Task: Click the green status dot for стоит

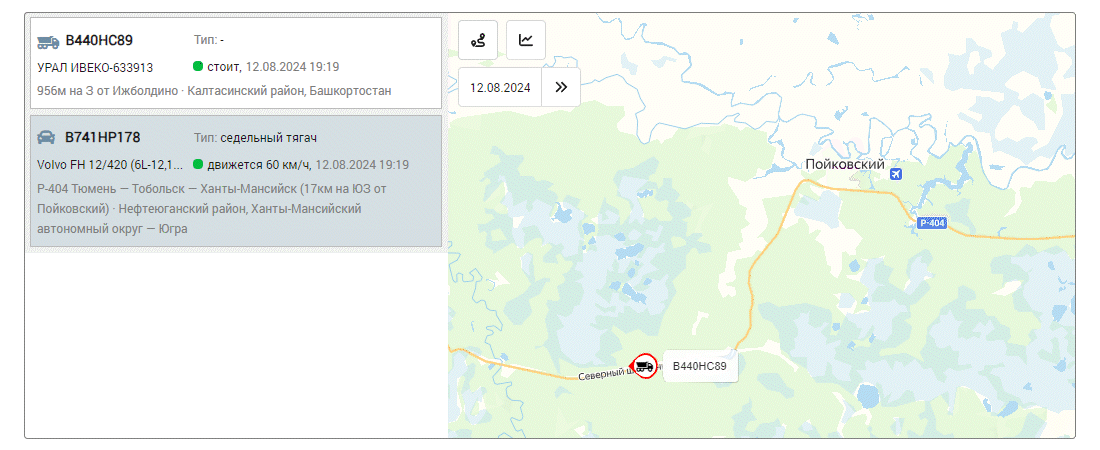Action: click(x=198, y=67)
